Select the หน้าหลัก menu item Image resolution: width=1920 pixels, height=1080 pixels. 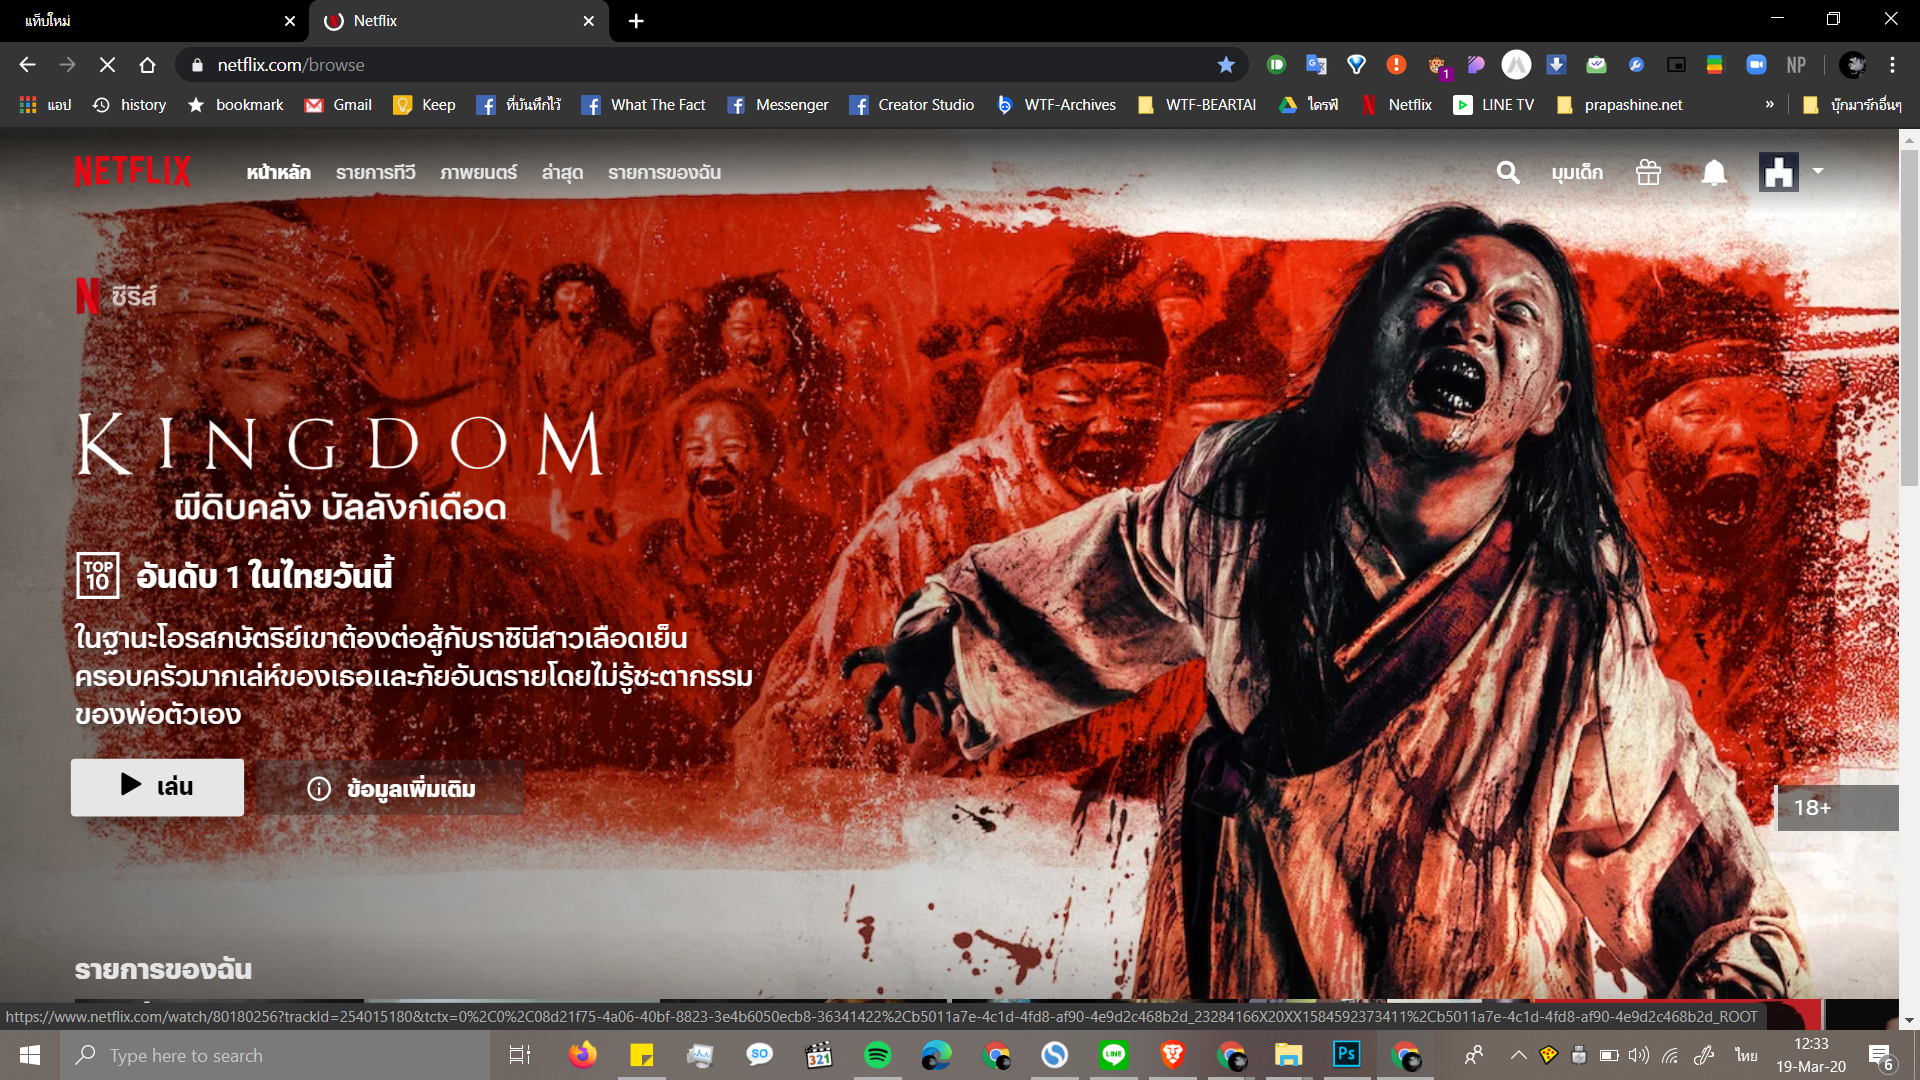pyautogui.click(x=278, y=173)
